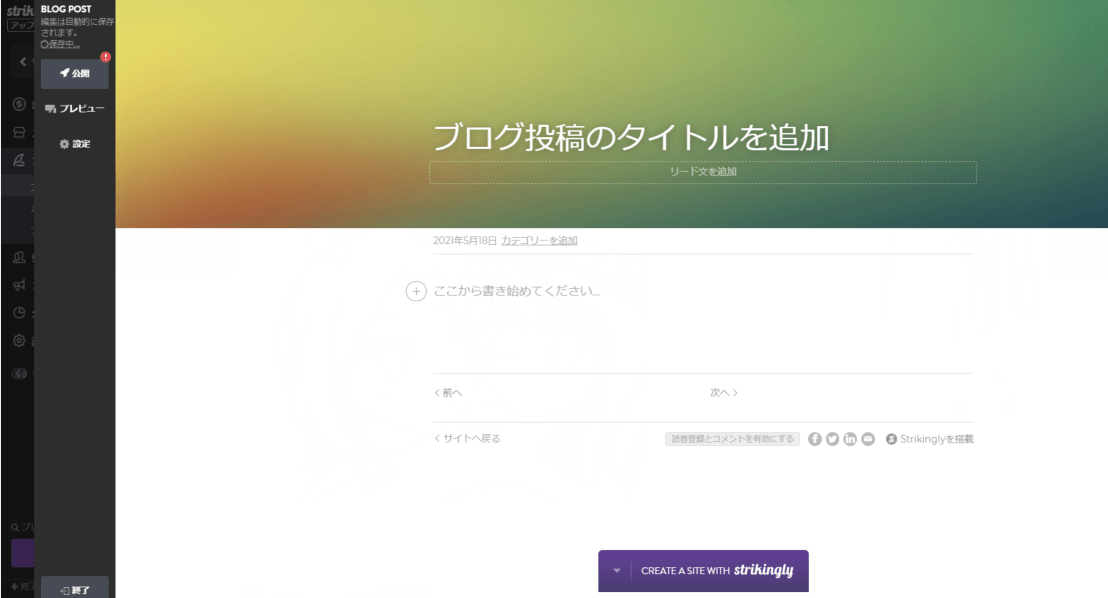
Task: Collapse the sidebar using the back chevron
Action: click(x=22, y=62)
